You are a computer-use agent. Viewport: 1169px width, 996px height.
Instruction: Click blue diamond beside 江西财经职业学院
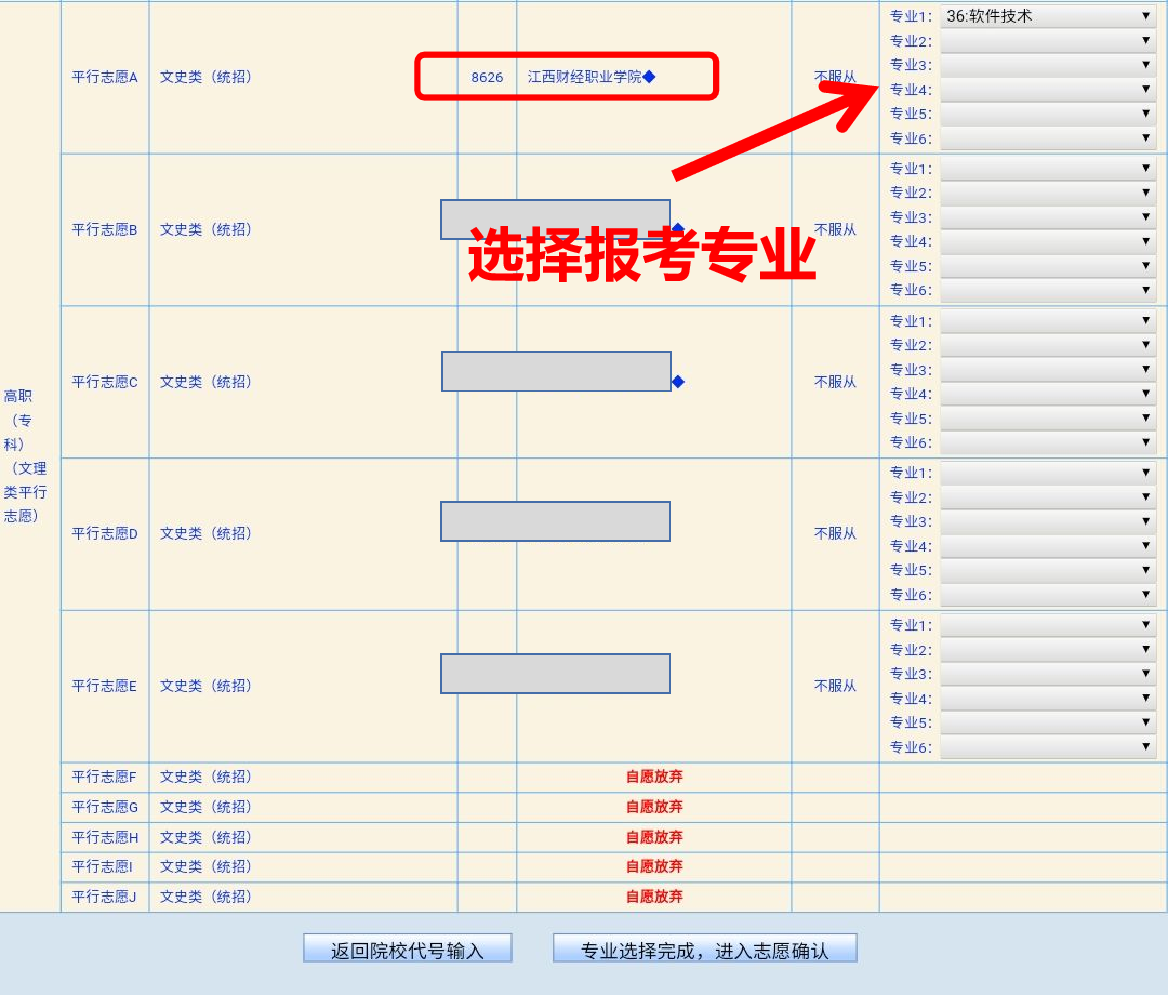649,77
